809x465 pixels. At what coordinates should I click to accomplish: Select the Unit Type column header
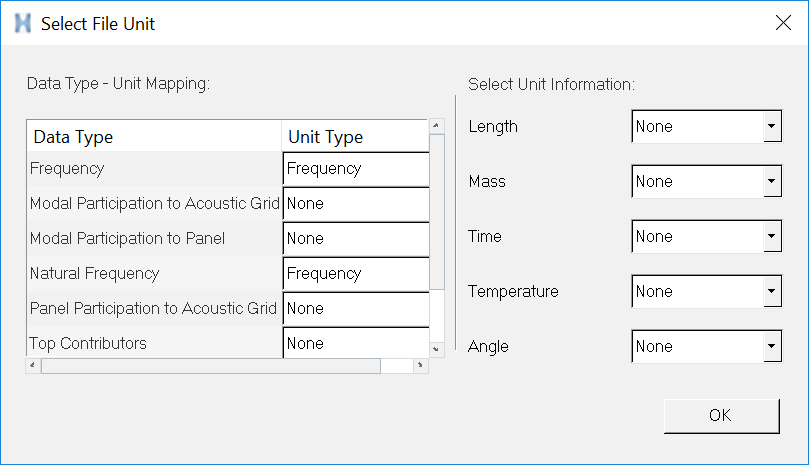point(355,137)
